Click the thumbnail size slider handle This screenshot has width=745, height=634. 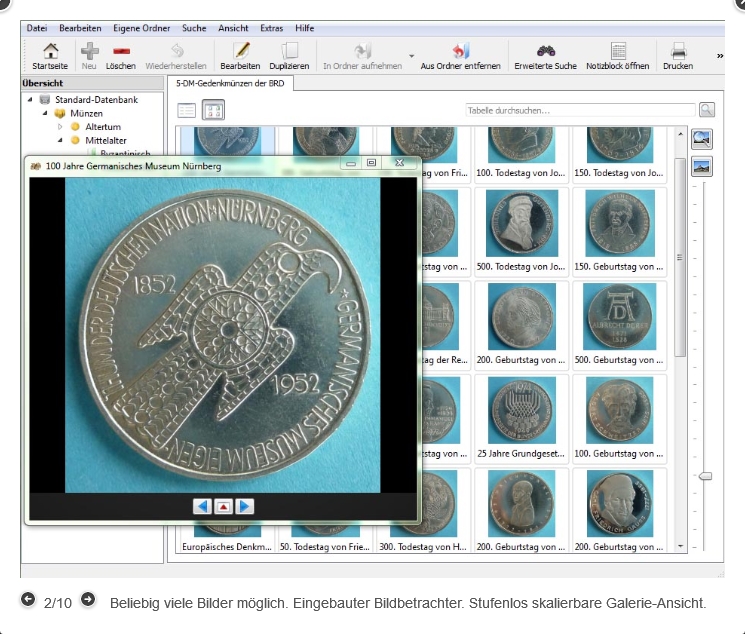tap(705, 476)
